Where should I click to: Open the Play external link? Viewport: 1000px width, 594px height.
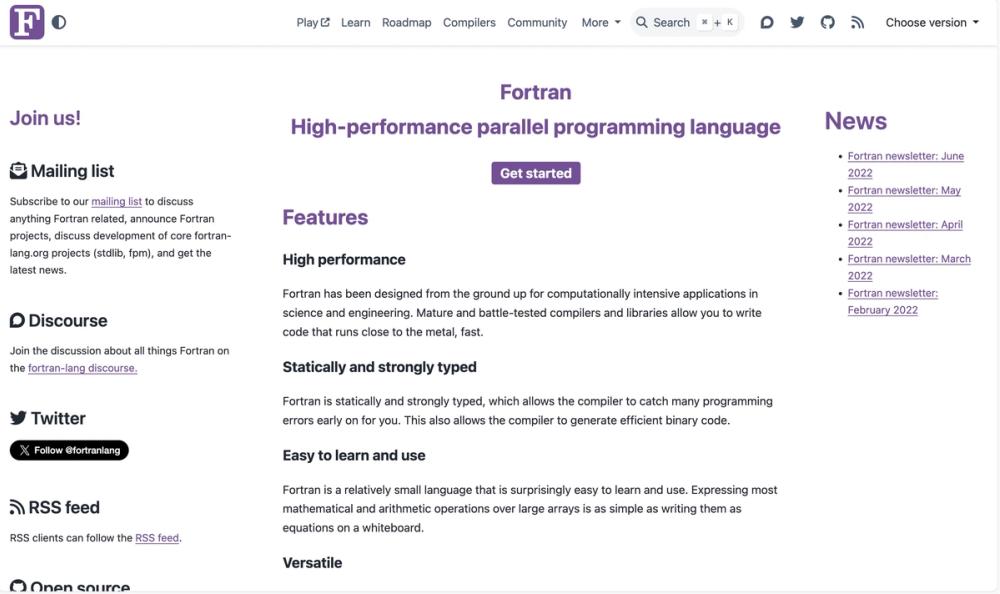click(312, 22)
